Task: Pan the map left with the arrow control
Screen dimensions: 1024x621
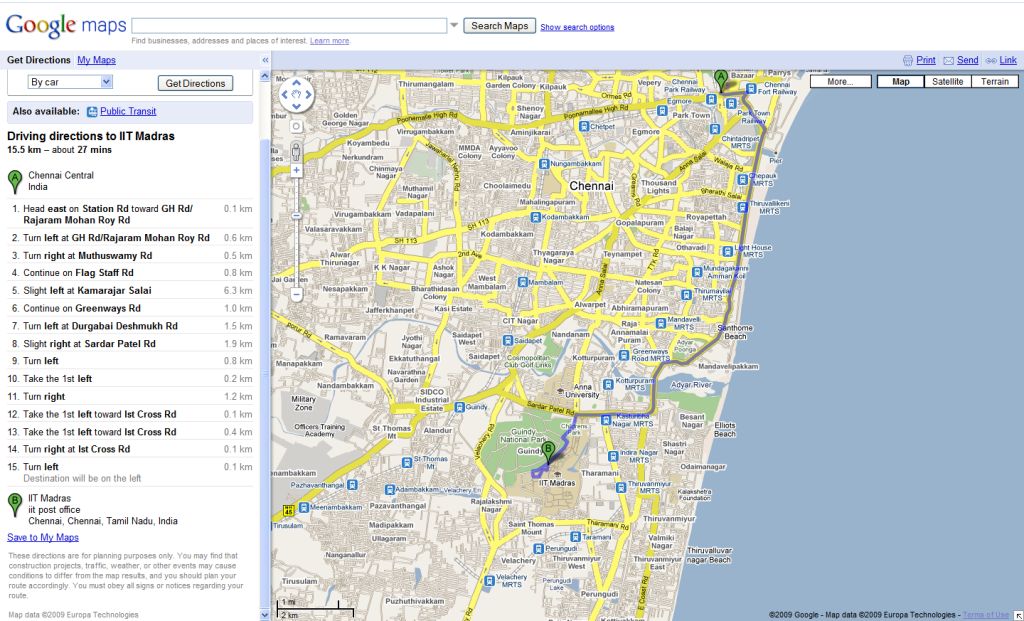Action: [x=285, y=95]
